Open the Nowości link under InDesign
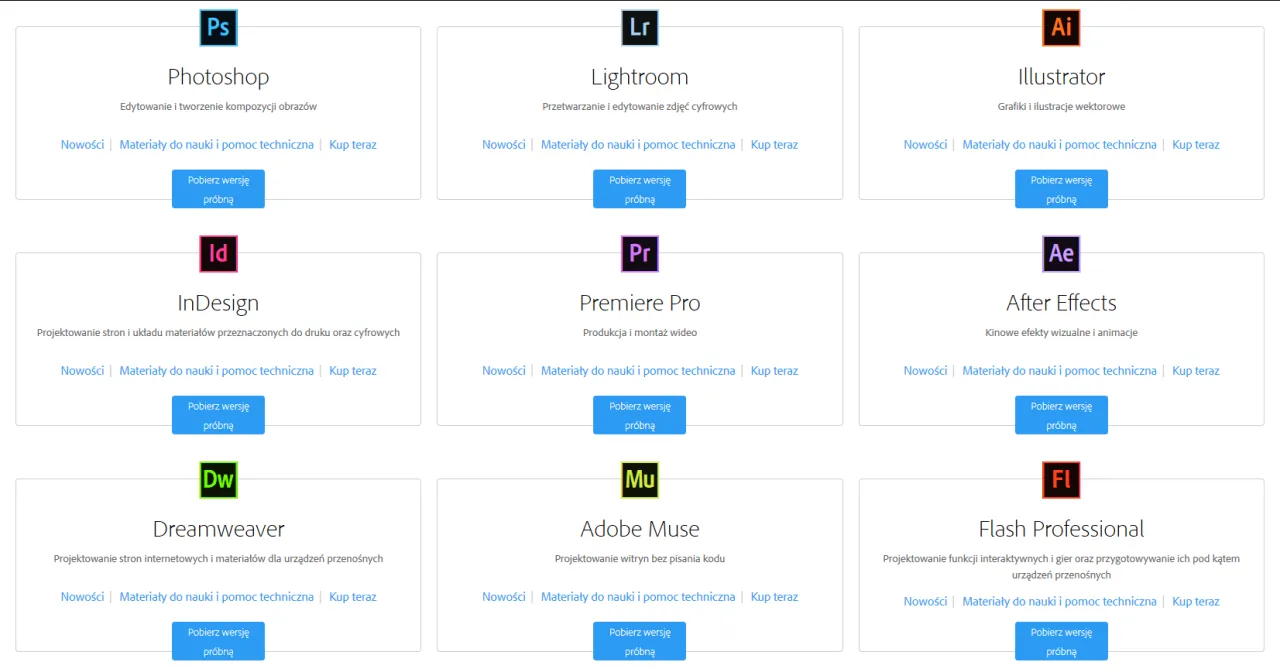The width and height of the screenshot is (1280, 669). coord(82,371)
